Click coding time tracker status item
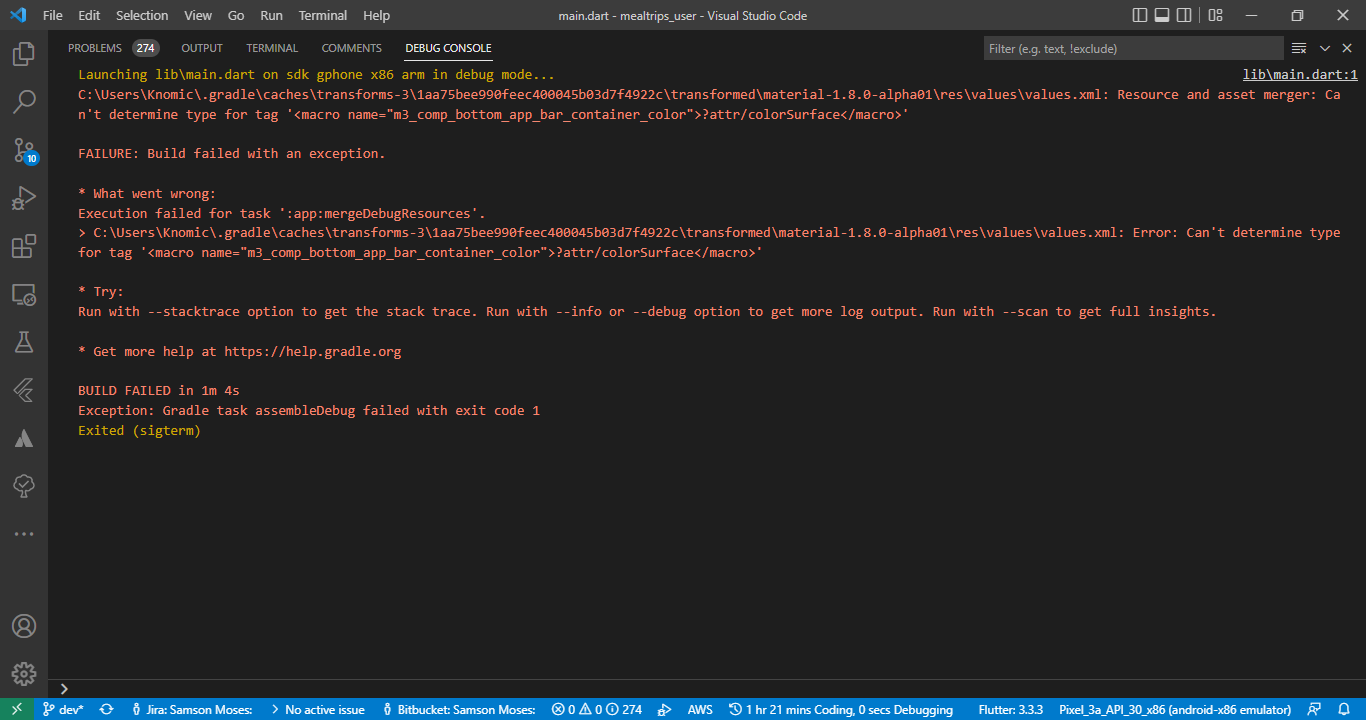 (841, 709)
